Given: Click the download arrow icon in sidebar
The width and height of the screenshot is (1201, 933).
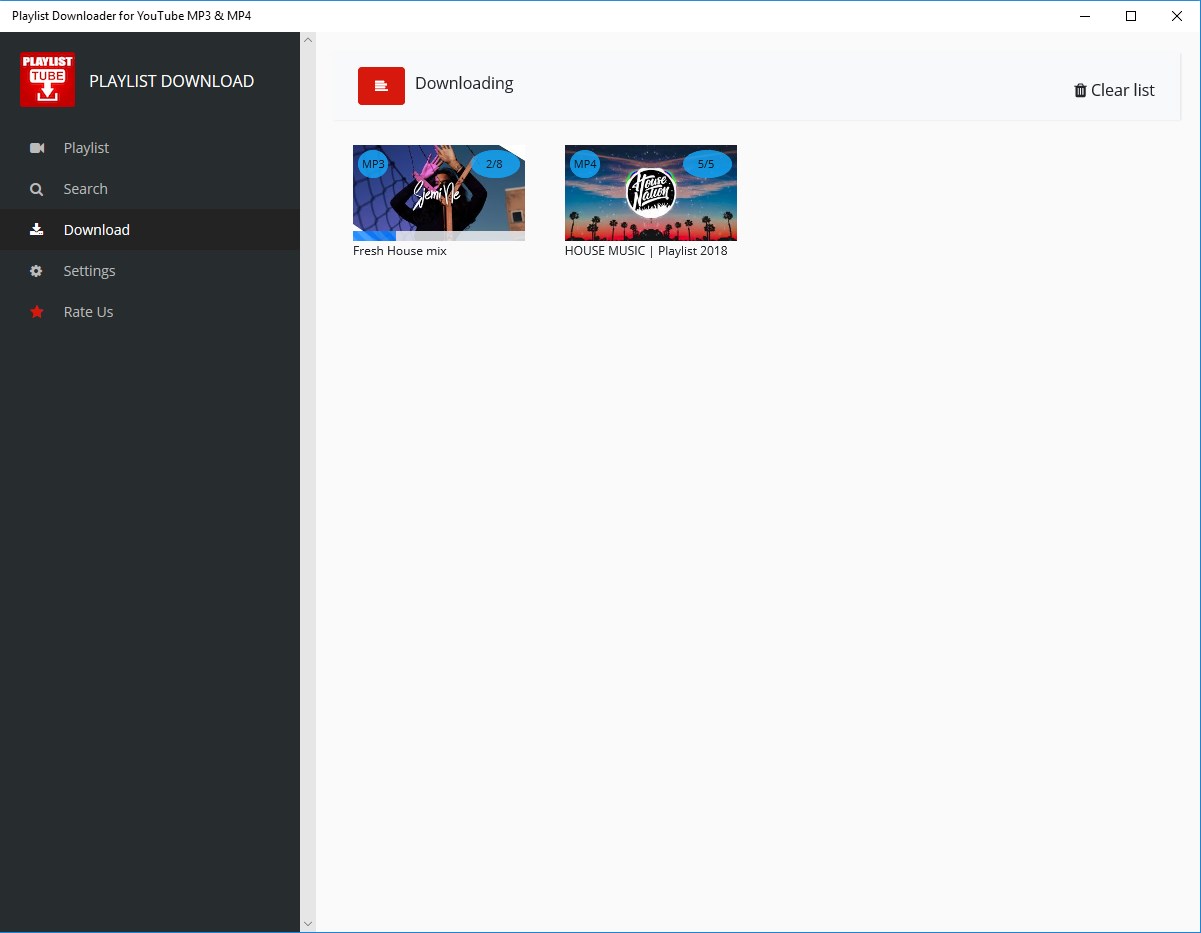Looking at the screenshot, I should point(37,230).
